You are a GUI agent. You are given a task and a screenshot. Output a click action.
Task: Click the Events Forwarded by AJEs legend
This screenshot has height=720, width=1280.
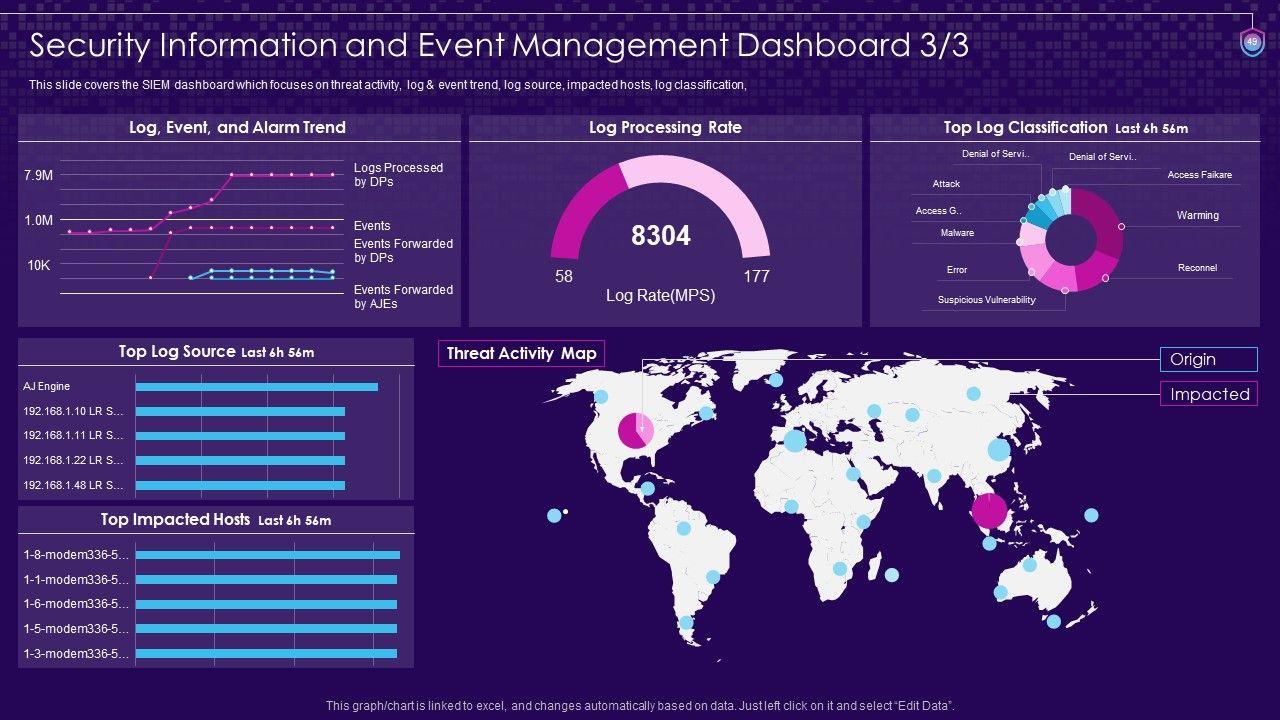[403, 297]
